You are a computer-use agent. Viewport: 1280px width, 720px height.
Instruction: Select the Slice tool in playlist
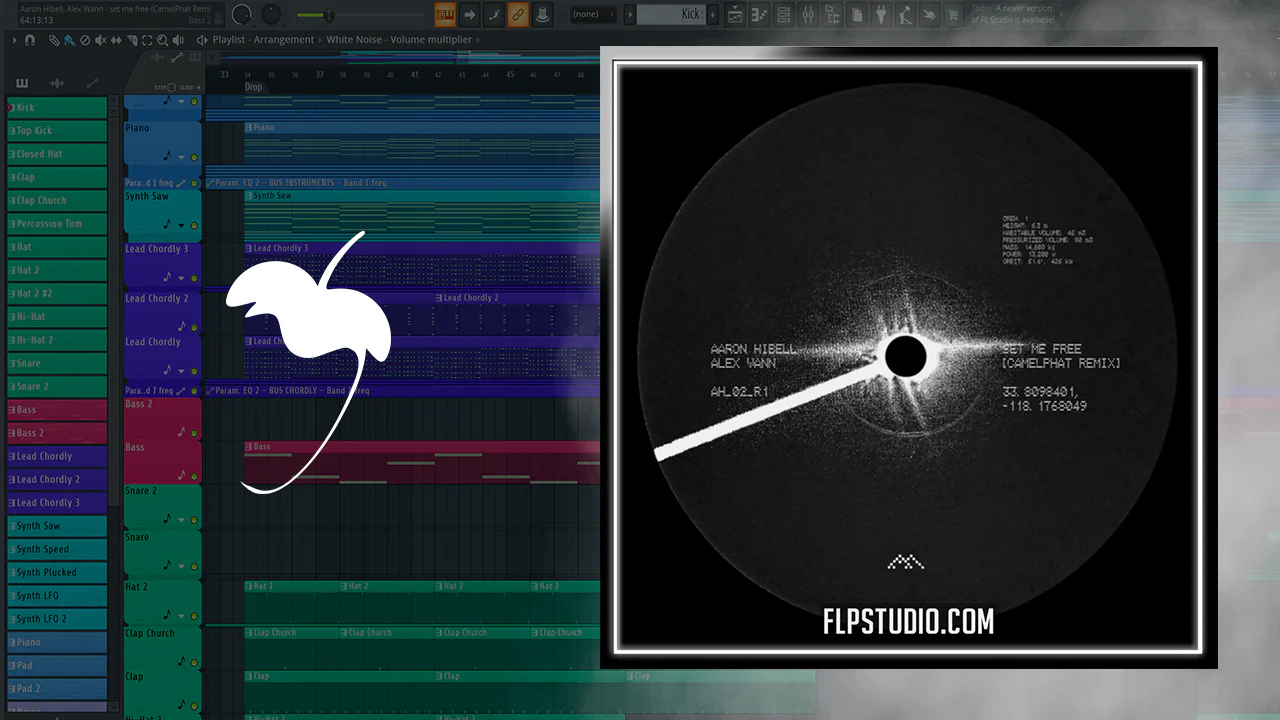[132, 40]
